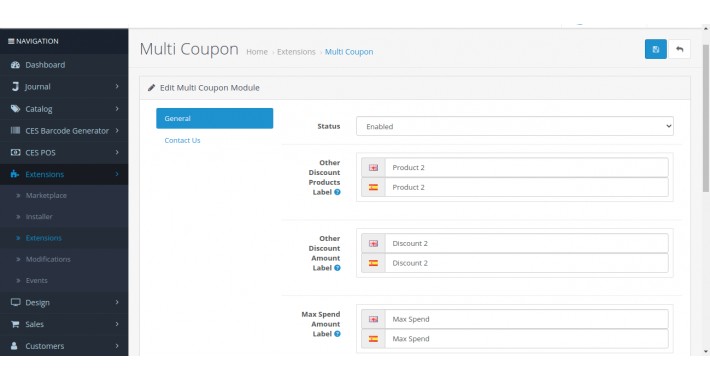This screenshot has width=710, height=380.
Task: Click the blue Save button icon
Action: tap(655, 49)
